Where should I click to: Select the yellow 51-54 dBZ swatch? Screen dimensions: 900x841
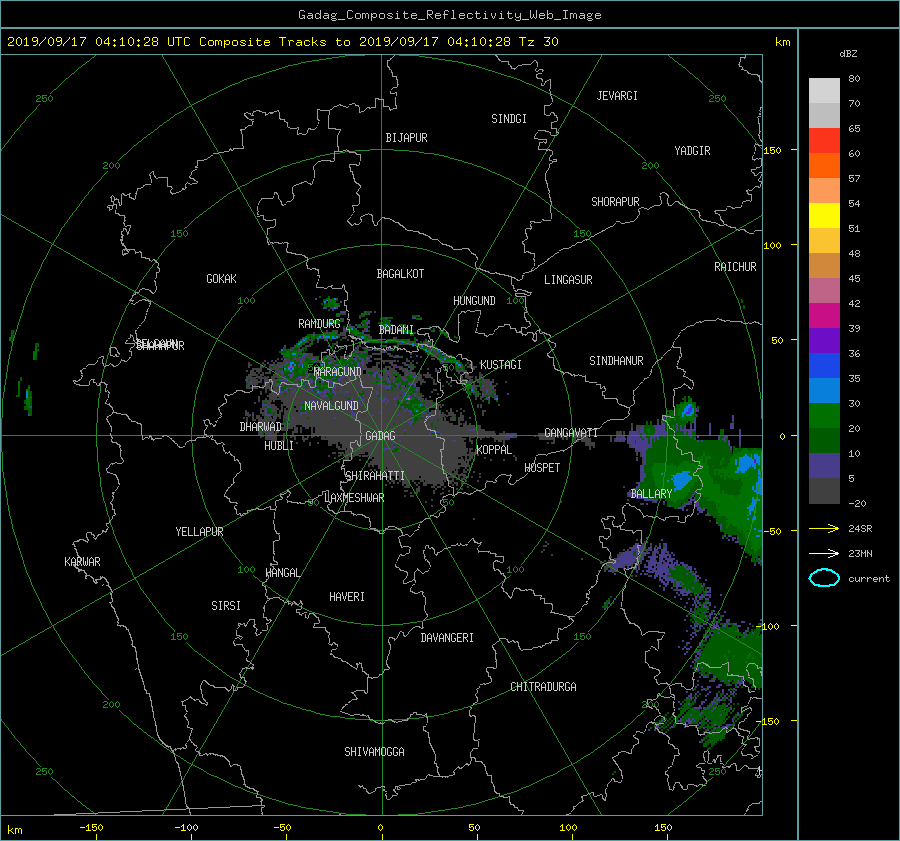tap(824, 215)
